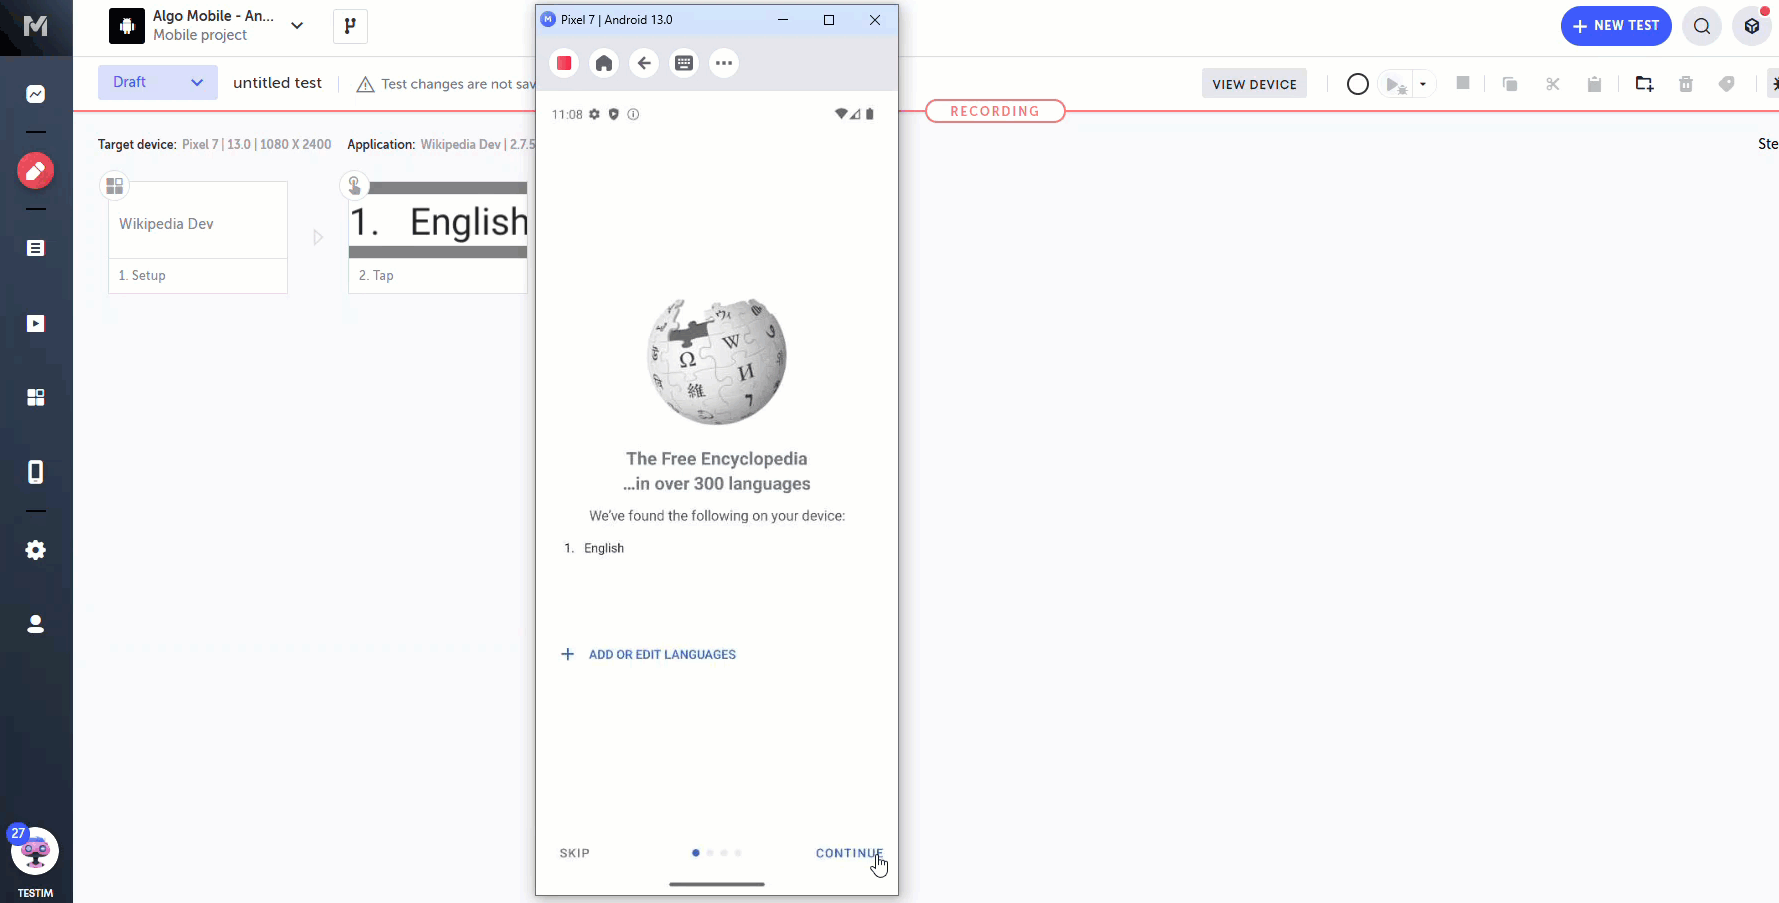This screenshot has height=903, width=1779.
Task: Click the arrow between step one and two
Action: coord(318,238)
